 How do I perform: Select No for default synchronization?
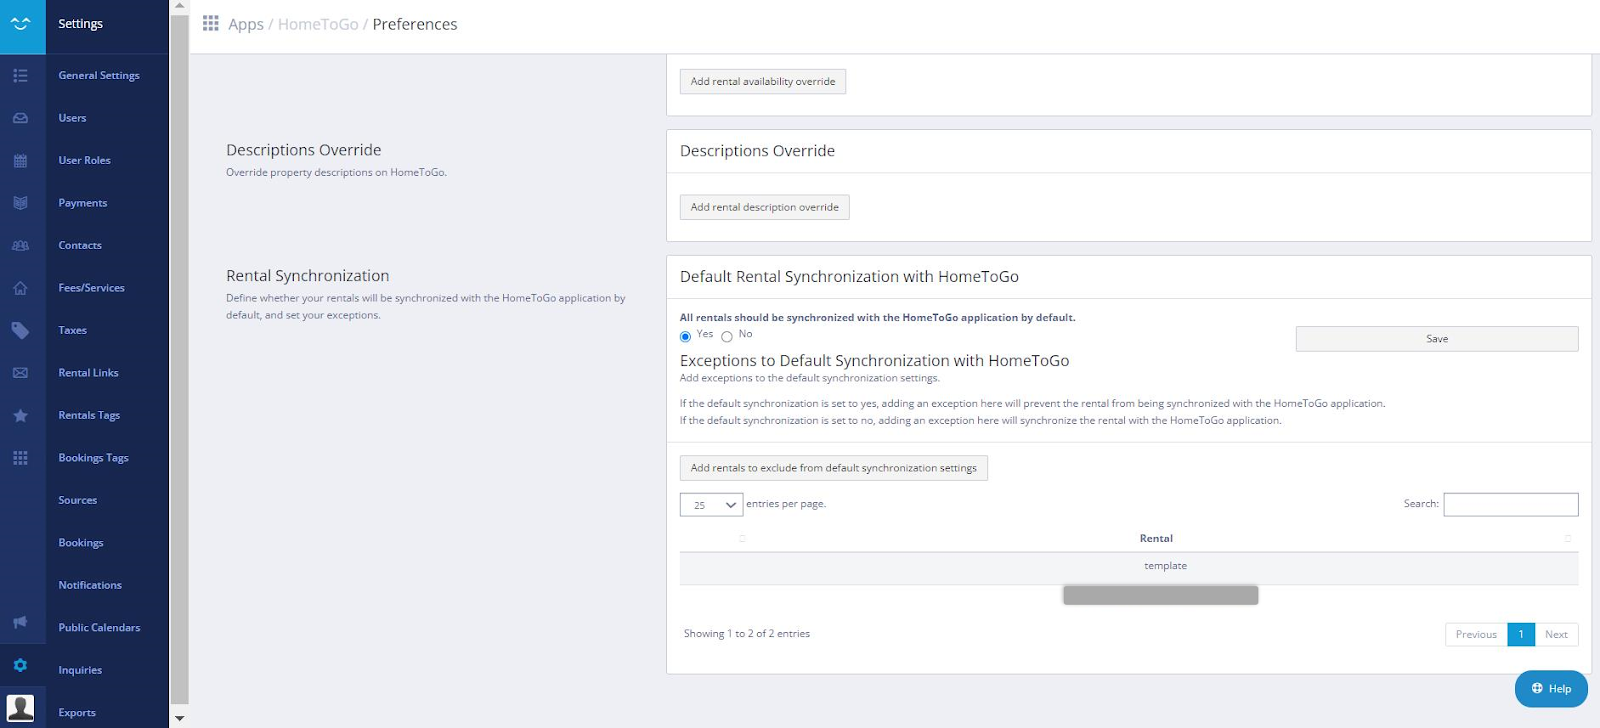[727, 337]
